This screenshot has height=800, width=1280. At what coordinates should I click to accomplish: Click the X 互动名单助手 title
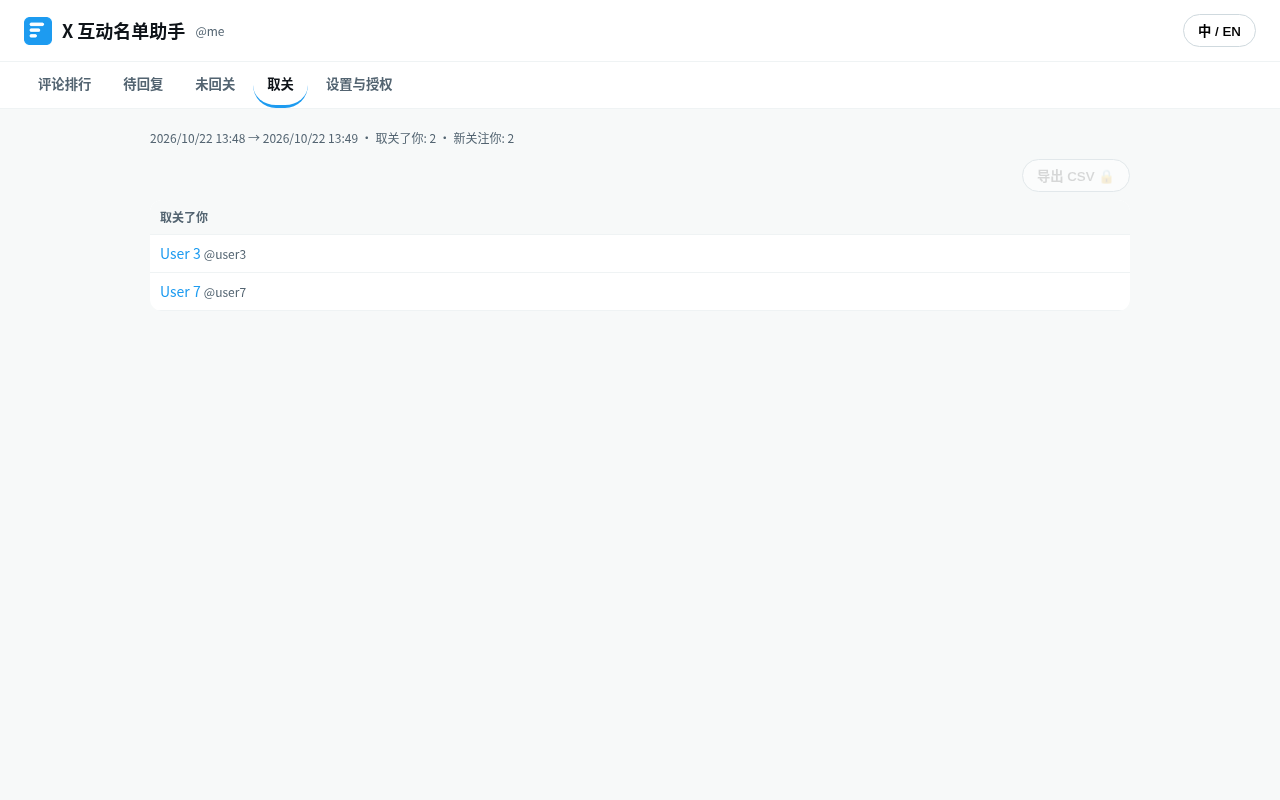pyautogui.click(x=123, y=31)
